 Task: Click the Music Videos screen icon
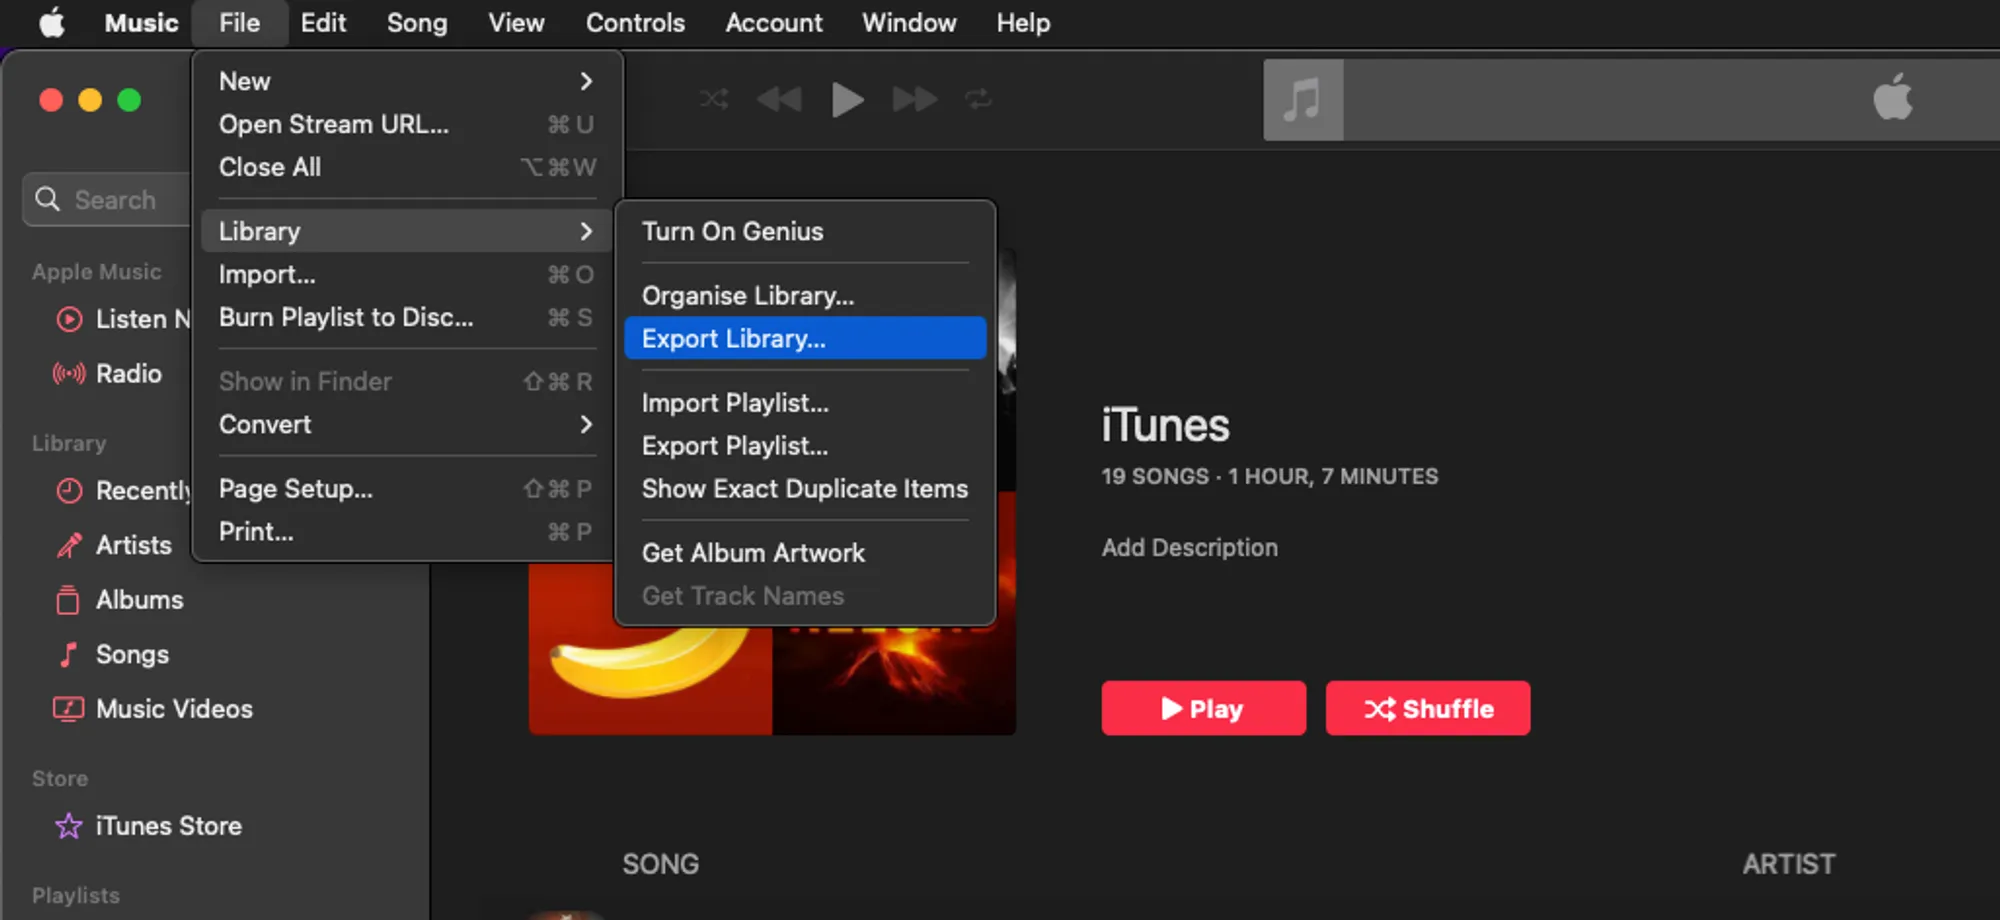[x=68, y=709]
